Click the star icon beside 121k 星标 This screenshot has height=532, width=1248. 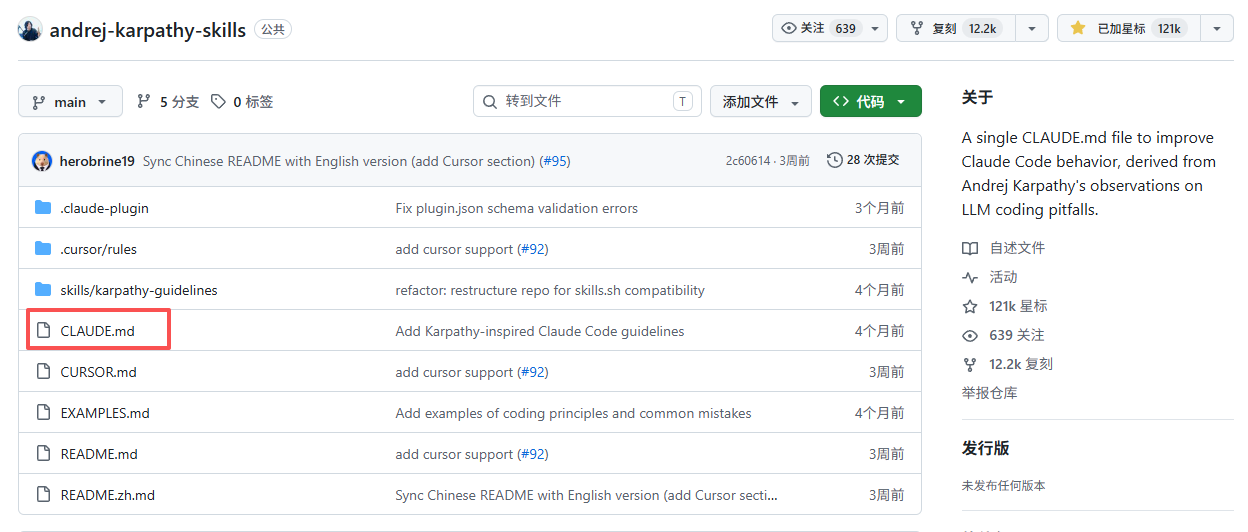coord(969,306)
